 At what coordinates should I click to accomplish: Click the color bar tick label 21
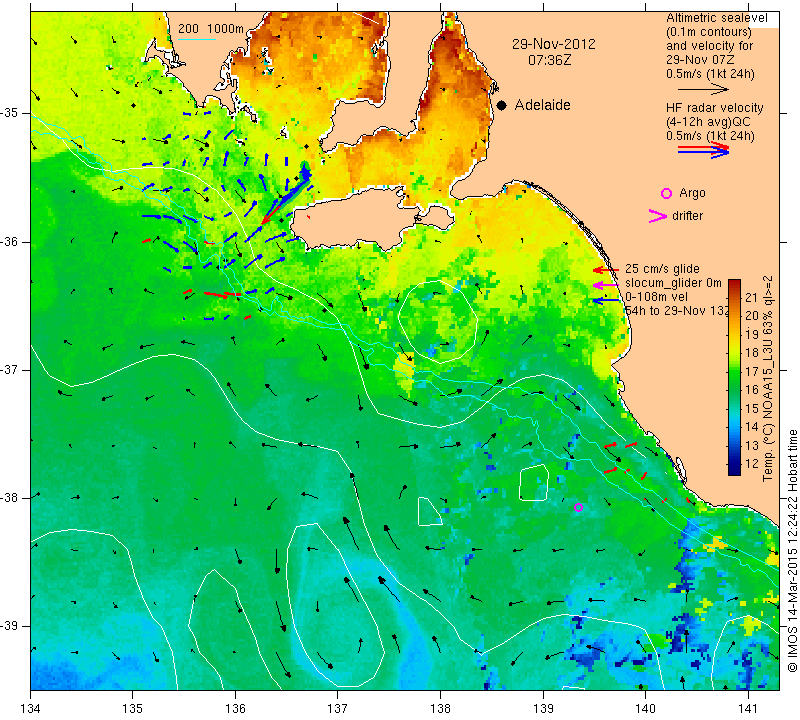[752, 297]
